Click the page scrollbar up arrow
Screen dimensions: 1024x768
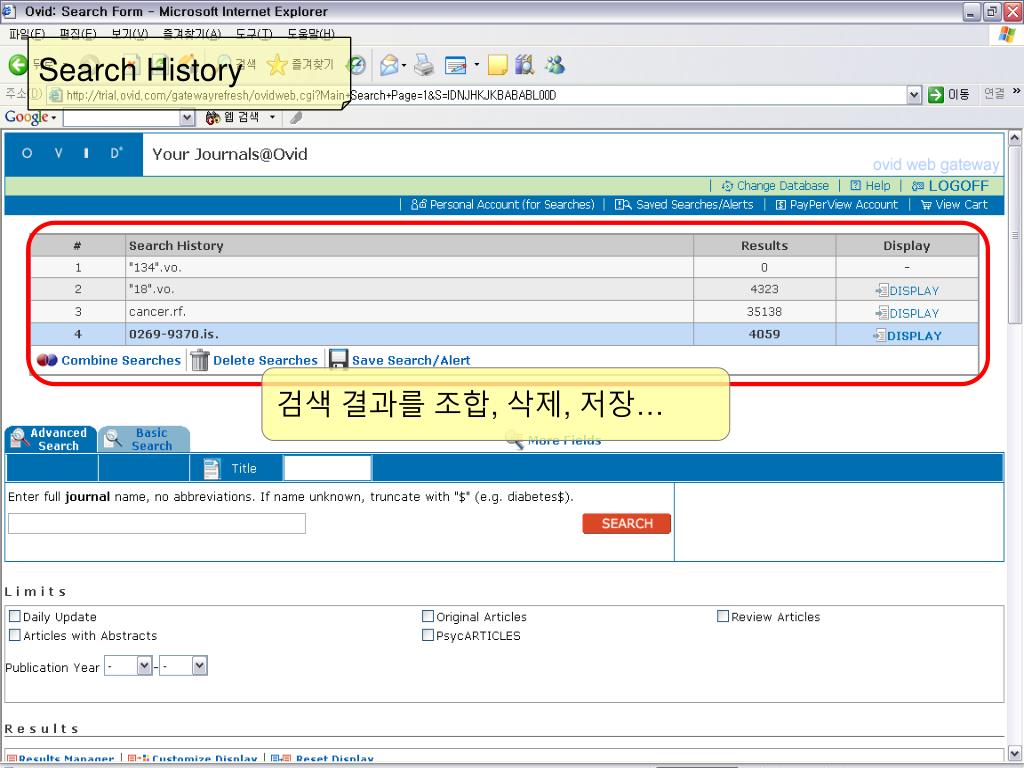(1014, 138)
